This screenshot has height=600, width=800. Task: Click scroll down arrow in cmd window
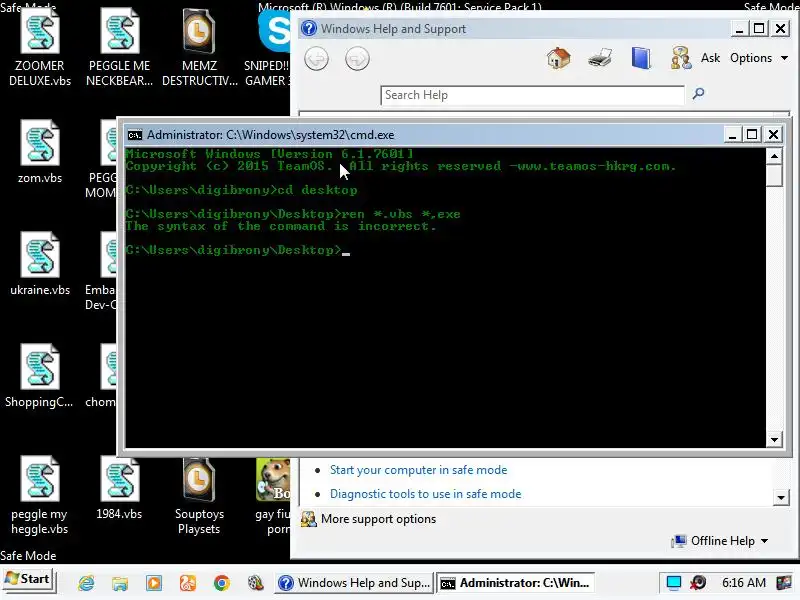click(x=774, y=439)
